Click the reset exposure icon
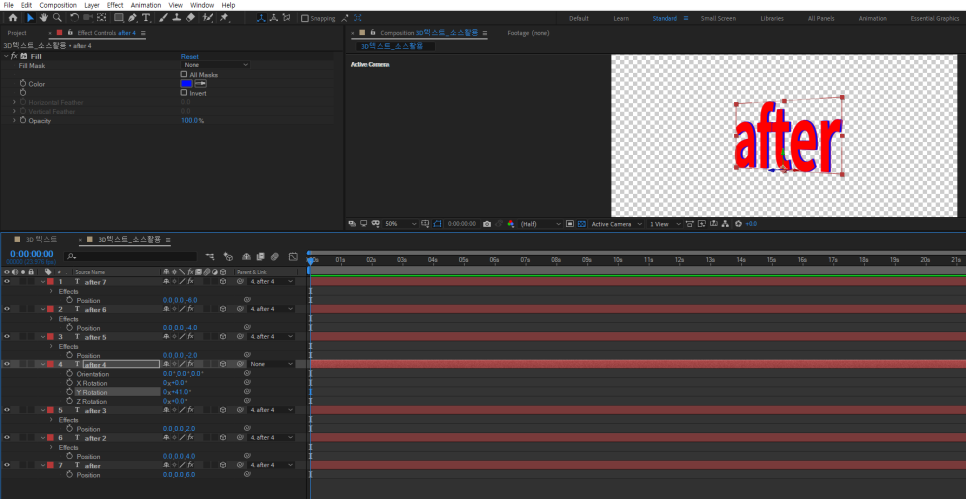 [739, 224]
